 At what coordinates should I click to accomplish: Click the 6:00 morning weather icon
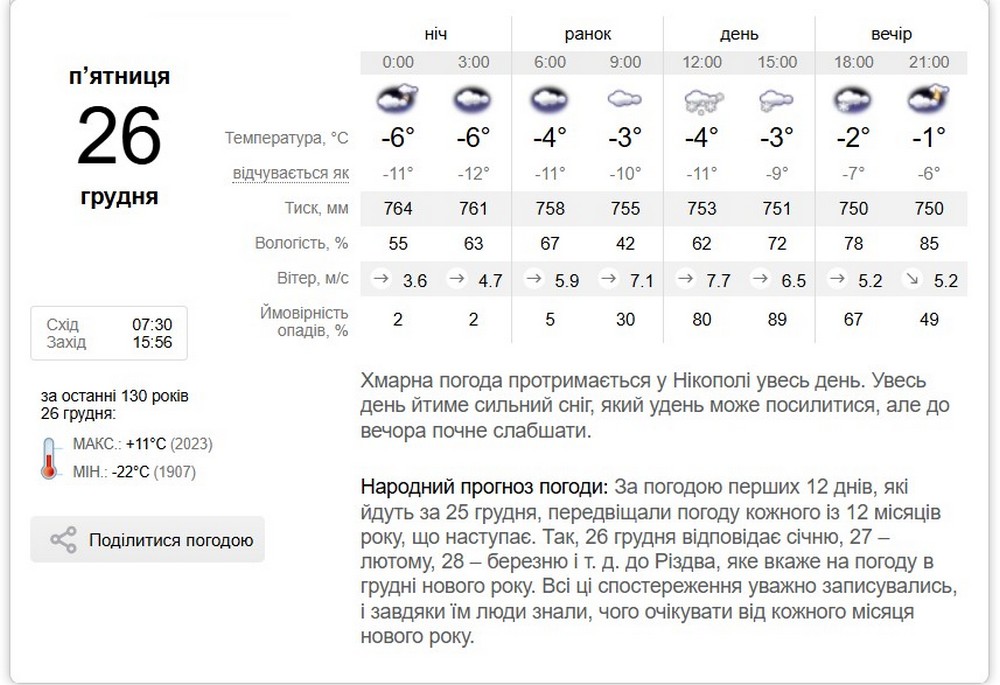click(x=549, y=99)
